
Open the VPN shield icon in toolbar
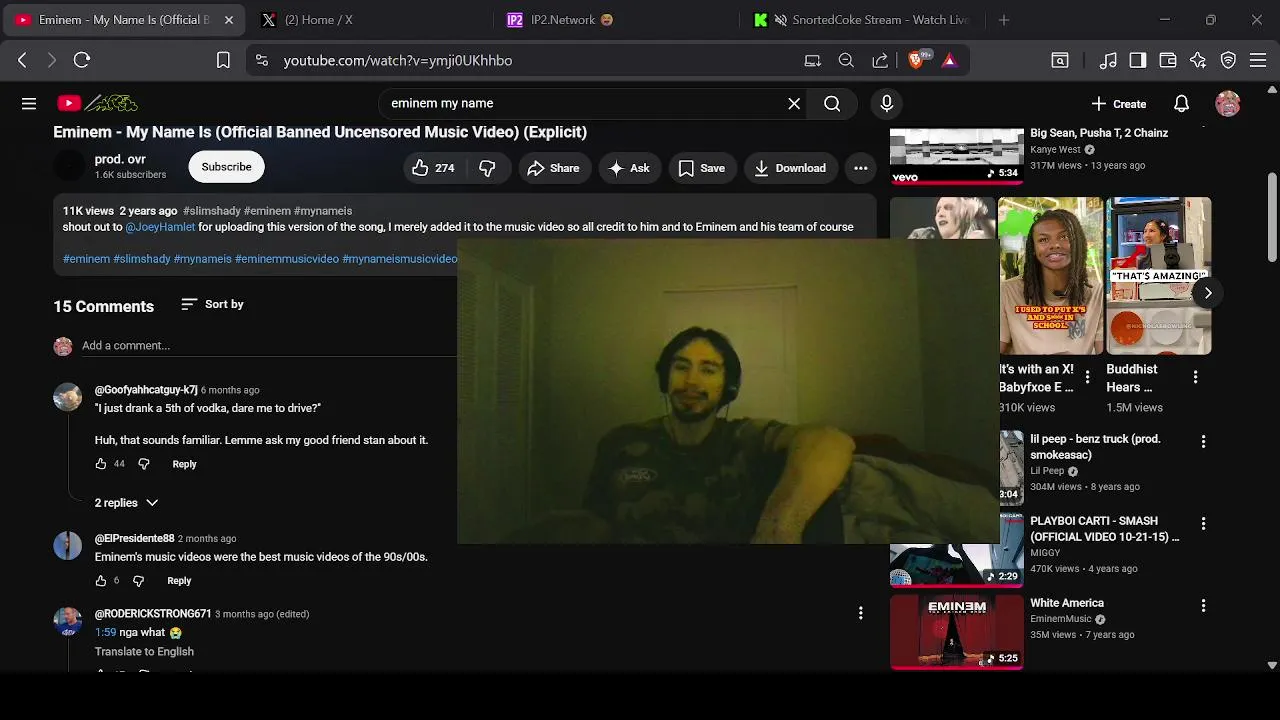point(1228,60)
